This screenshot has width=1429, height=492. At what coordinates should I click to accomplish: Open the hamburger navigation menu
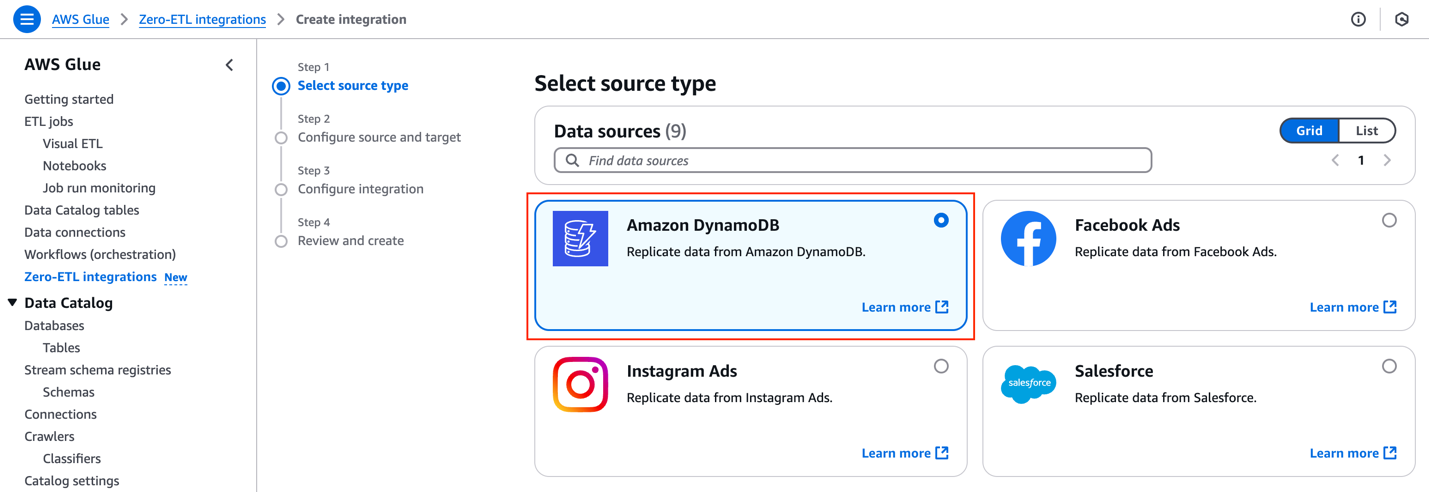pos(27,19)
